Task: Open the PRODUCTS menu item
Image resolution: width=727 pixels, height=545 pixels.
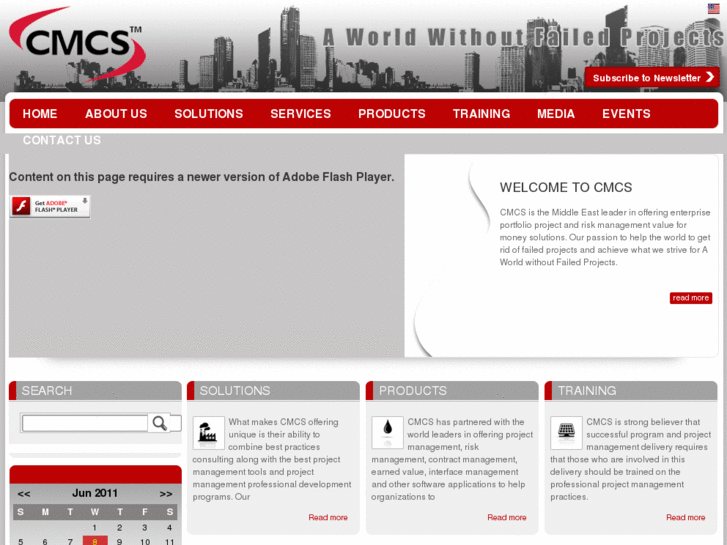Action: 392,114
